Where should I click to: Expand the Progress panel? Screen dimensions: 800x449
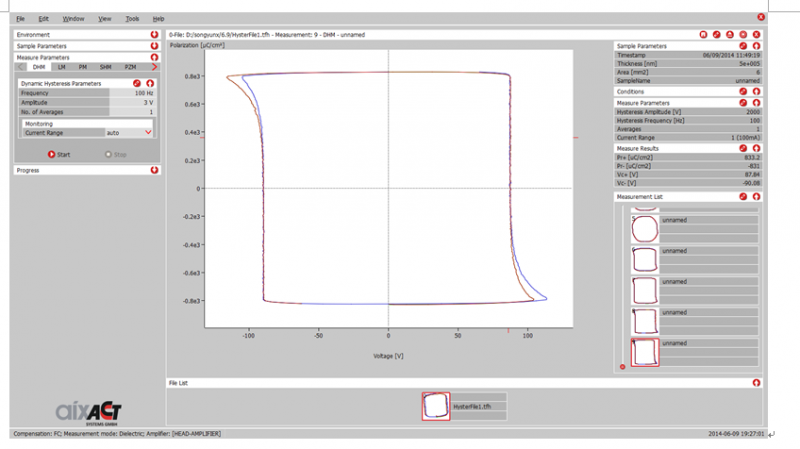point(154,170)
